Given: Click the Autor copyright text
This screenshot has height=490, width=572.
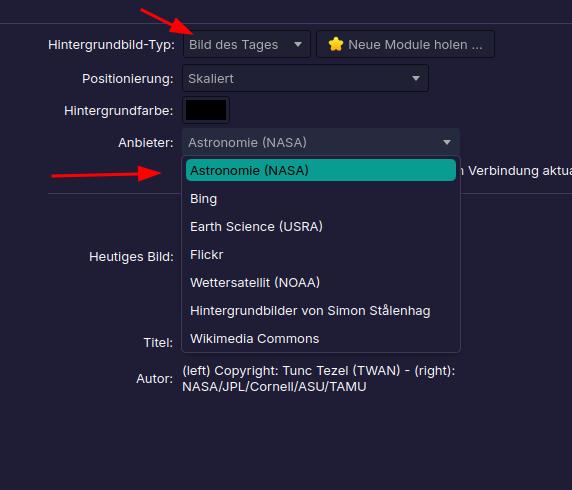Looking at the screenshot, I should pos(318,378).
